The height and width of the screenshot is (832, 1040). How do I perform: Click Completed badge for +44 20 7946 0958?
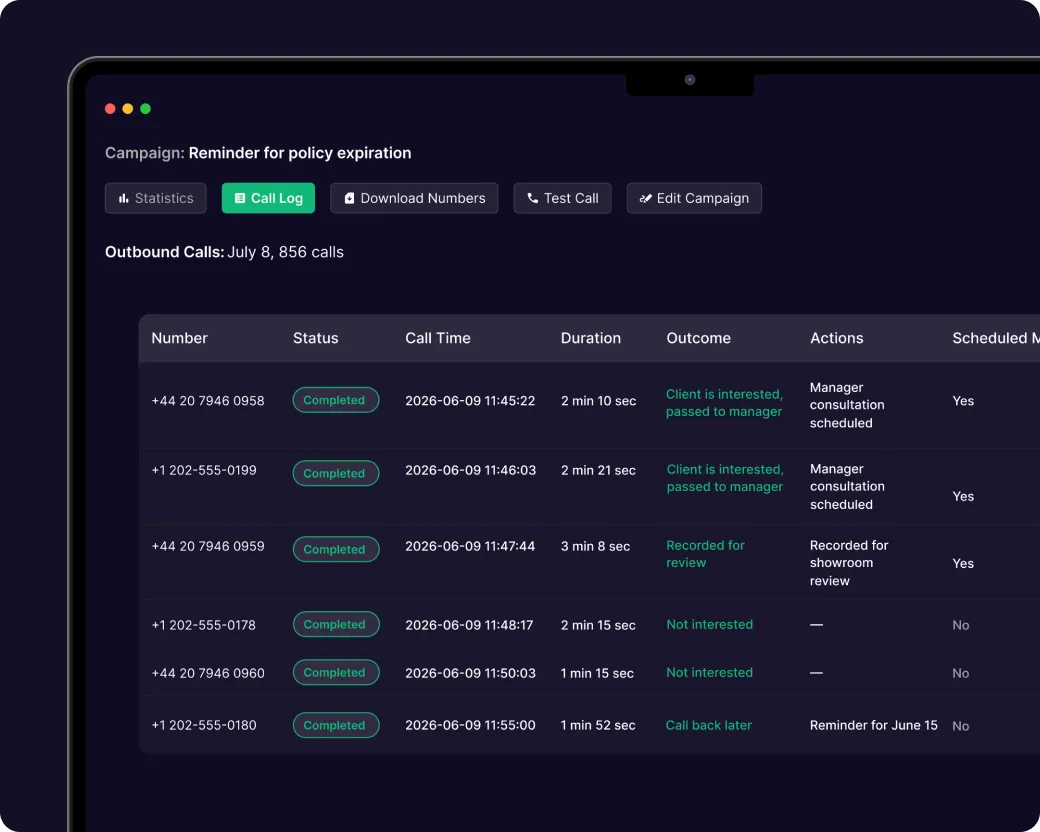point(336,400)
